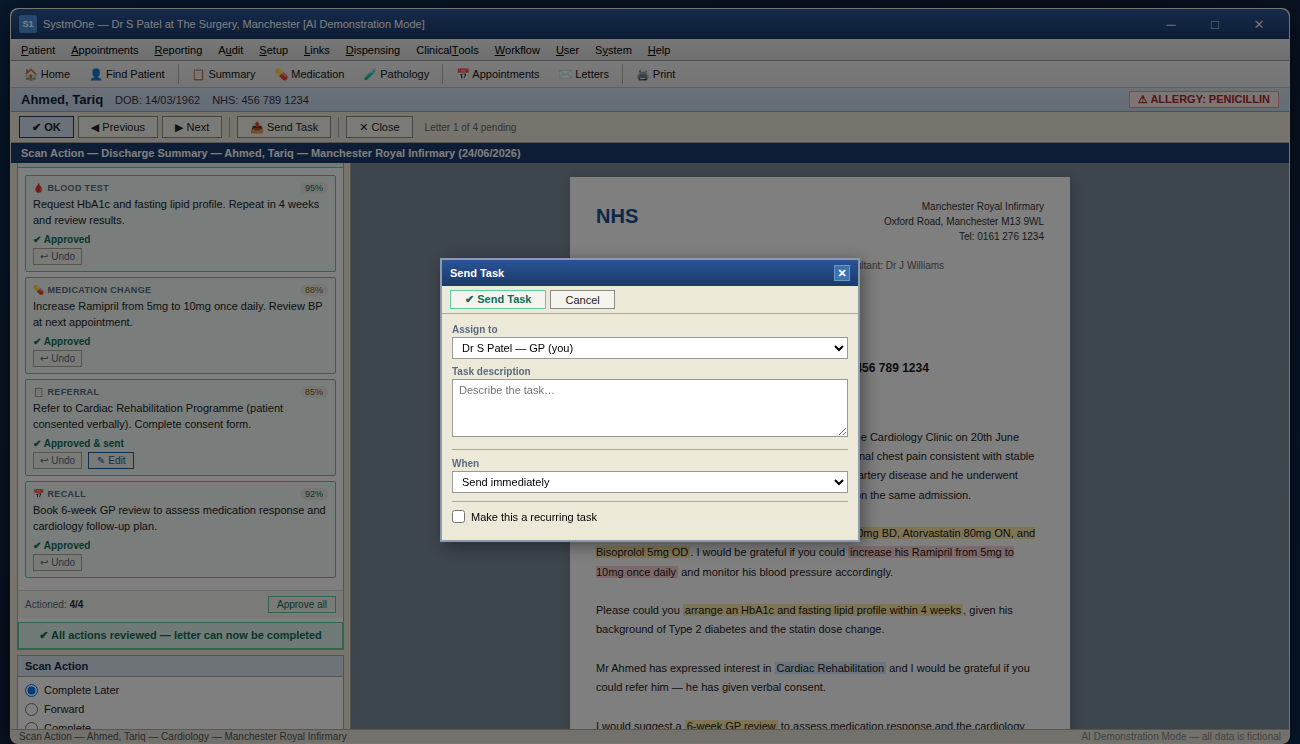The width and height of the screenshot is (1300, 744).
Task: Undo the Medication Change approval
Action: click(x=57, y=359)
